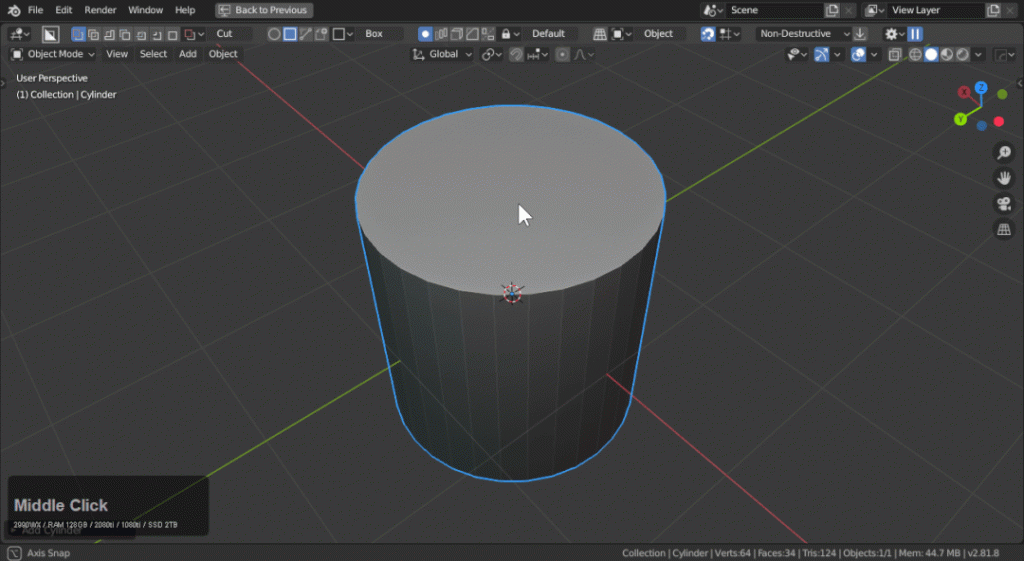This screenshot has width=1024, height=561.
Task: Open the Render menu
Action: [x=100, y=10]
